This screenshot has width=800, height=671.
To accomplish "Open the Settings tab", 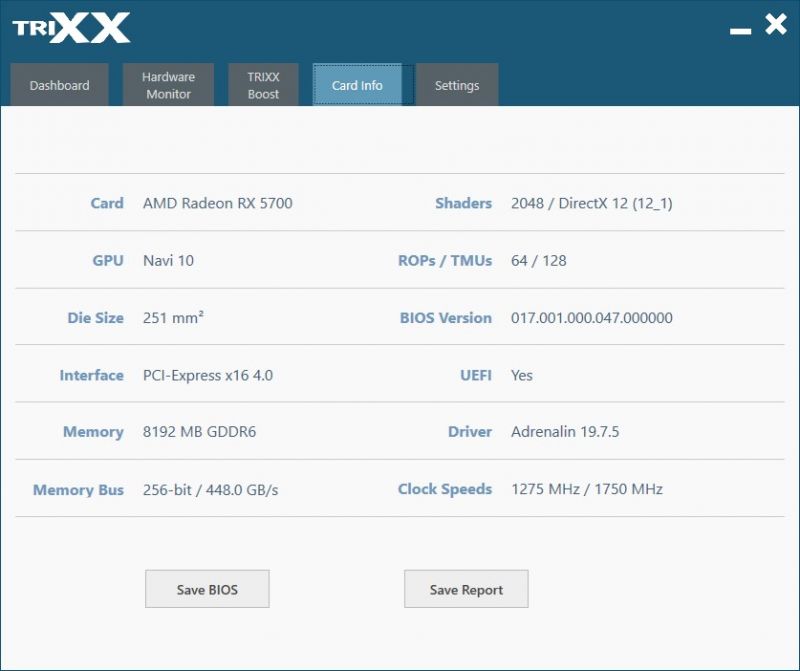I will click(x=457, y=85).
